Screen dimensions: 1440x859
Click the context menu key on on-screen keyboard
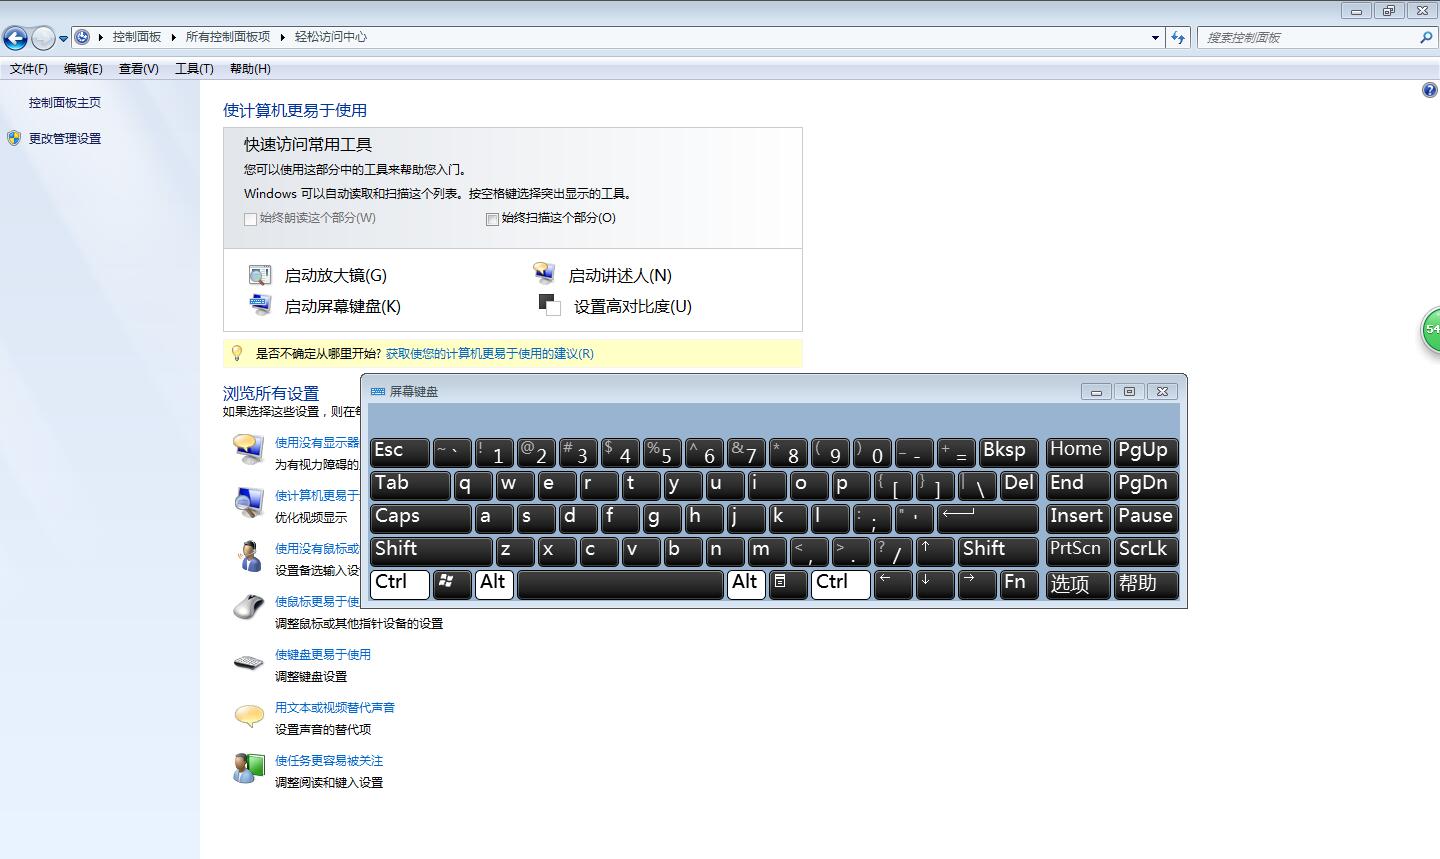coord(788,584)
